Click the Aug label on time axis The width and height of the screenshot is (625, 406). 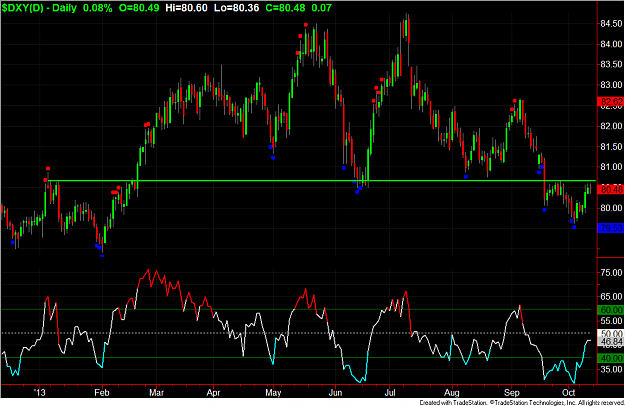click(x=452, y=392)
